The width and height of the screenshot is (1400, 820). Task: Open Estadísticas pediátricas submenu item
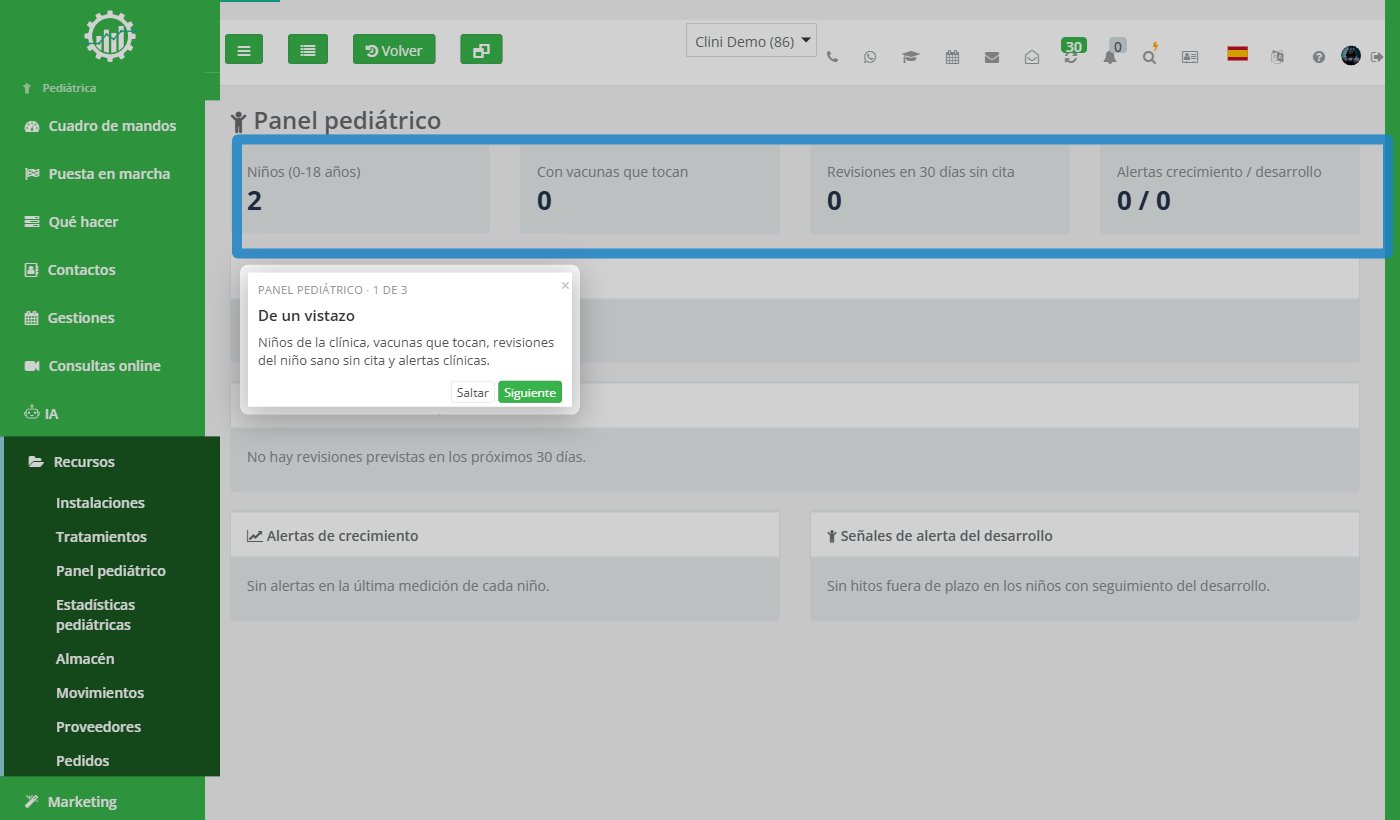point(95,615)
